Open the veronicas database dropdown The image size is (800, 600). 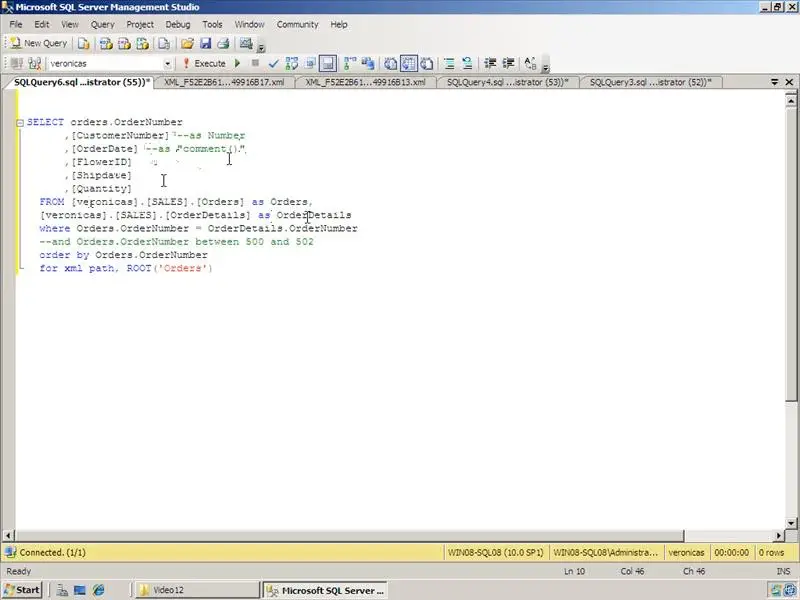(170, 63)
